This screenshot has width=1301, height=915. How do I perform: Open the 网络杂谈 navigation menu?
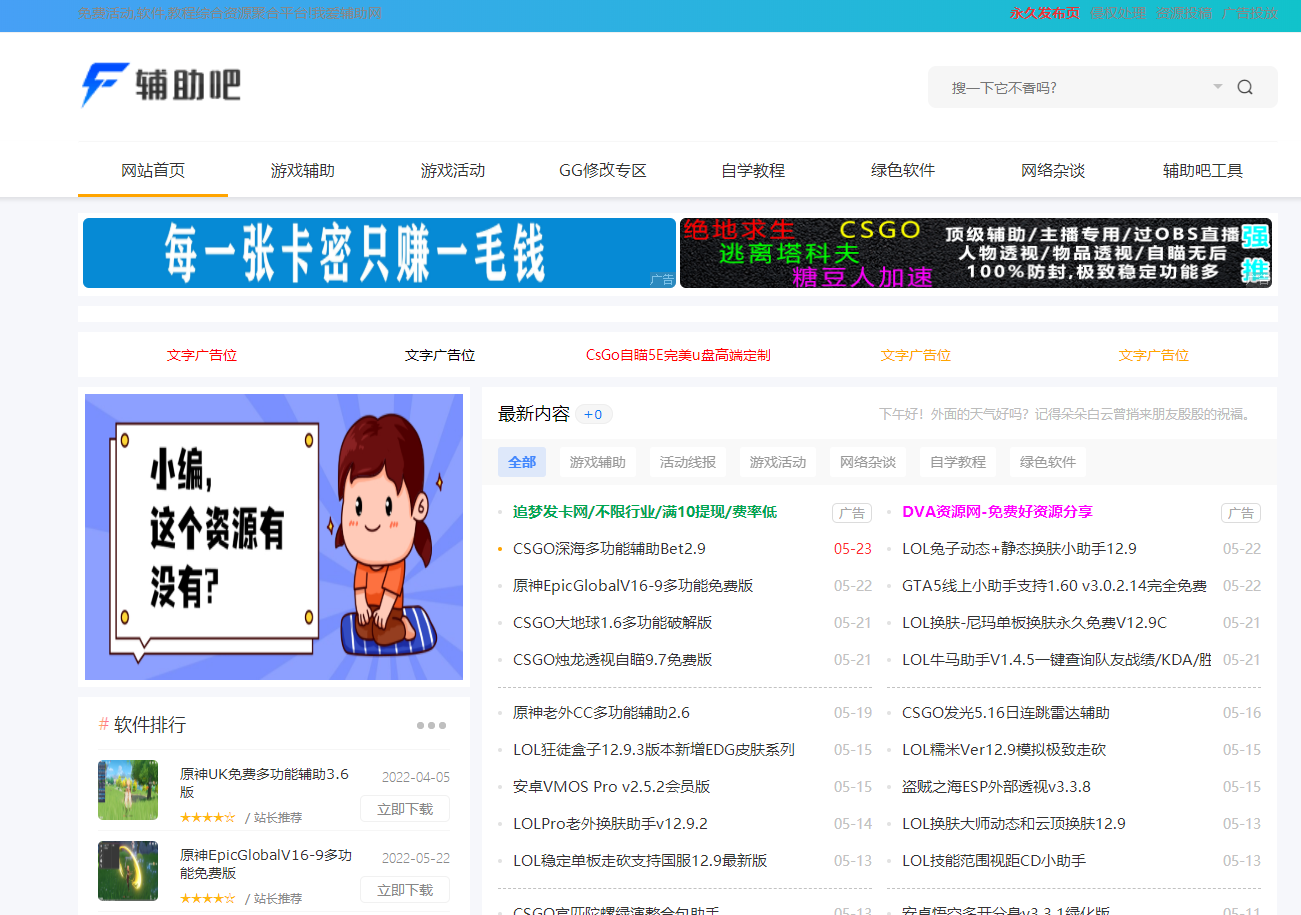point(1053,170)
